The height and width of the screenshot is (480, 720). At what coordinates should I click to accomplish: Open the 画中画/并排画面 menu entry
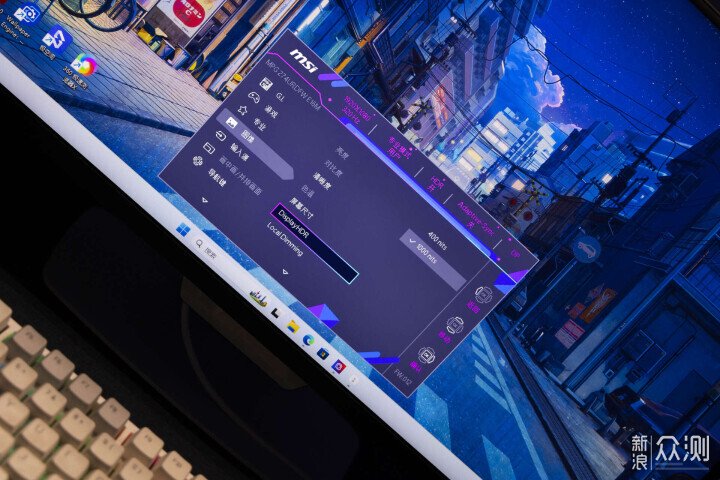[x=240, y=176]
